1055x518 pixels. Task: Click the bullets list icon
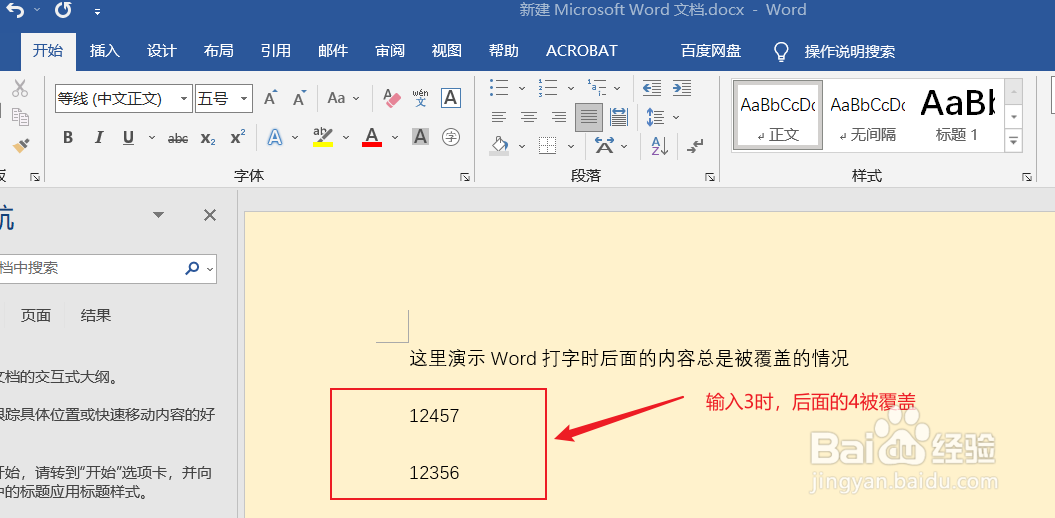tap(499, 87)
